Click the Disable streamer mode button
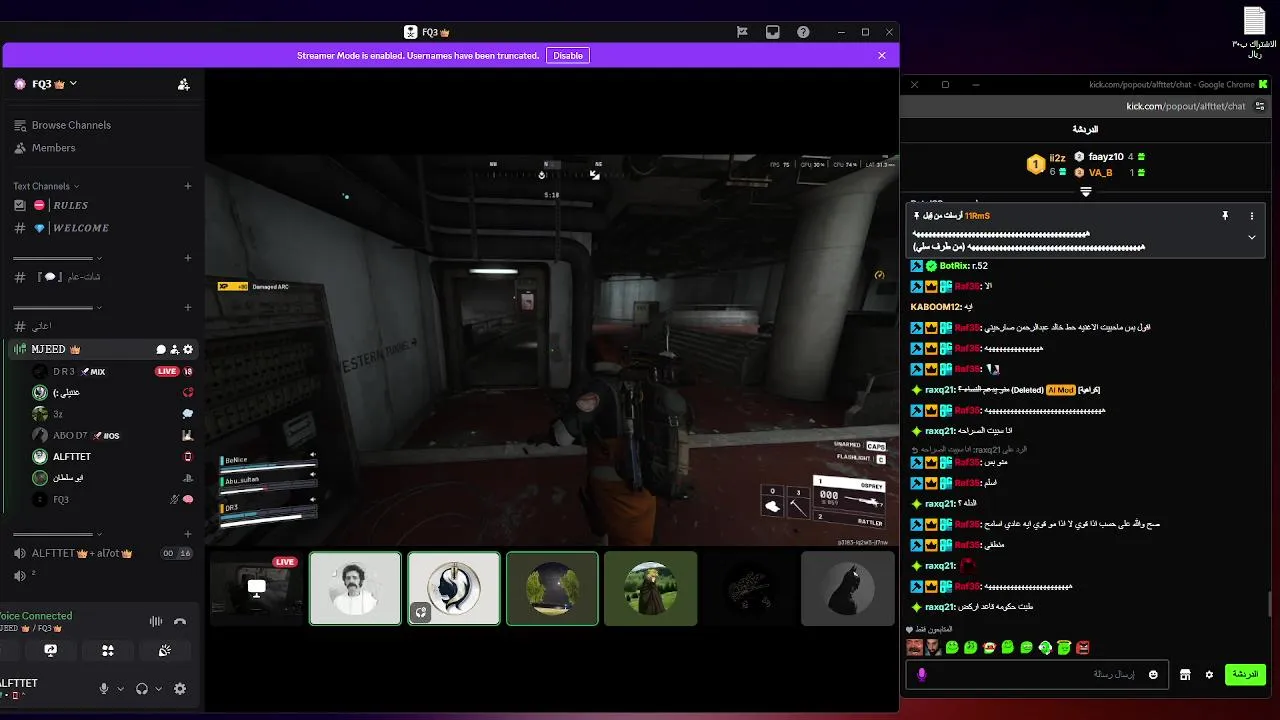The image size is (1280, 720). pos(568,56)
